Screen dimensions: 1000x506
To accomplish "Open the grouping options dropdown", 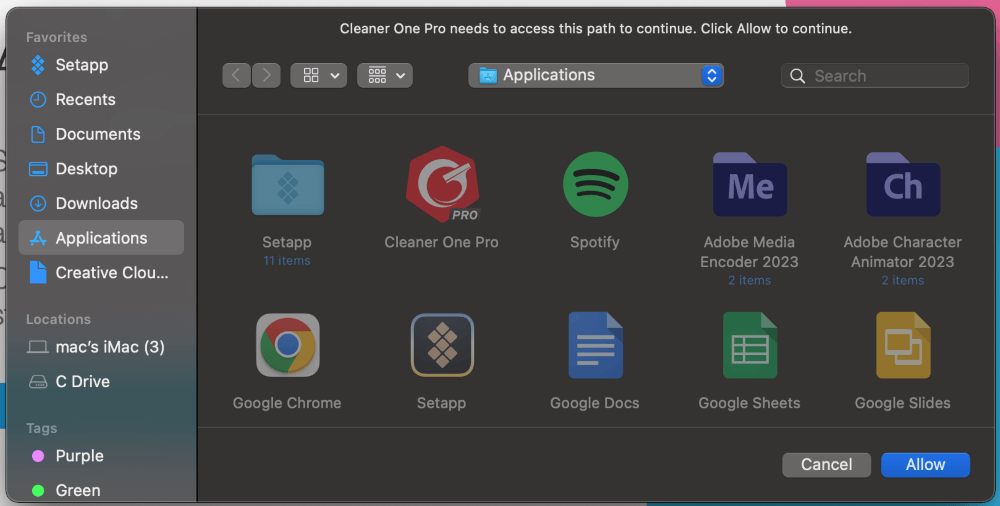I will pyautogui.click(x=385, y=75).
